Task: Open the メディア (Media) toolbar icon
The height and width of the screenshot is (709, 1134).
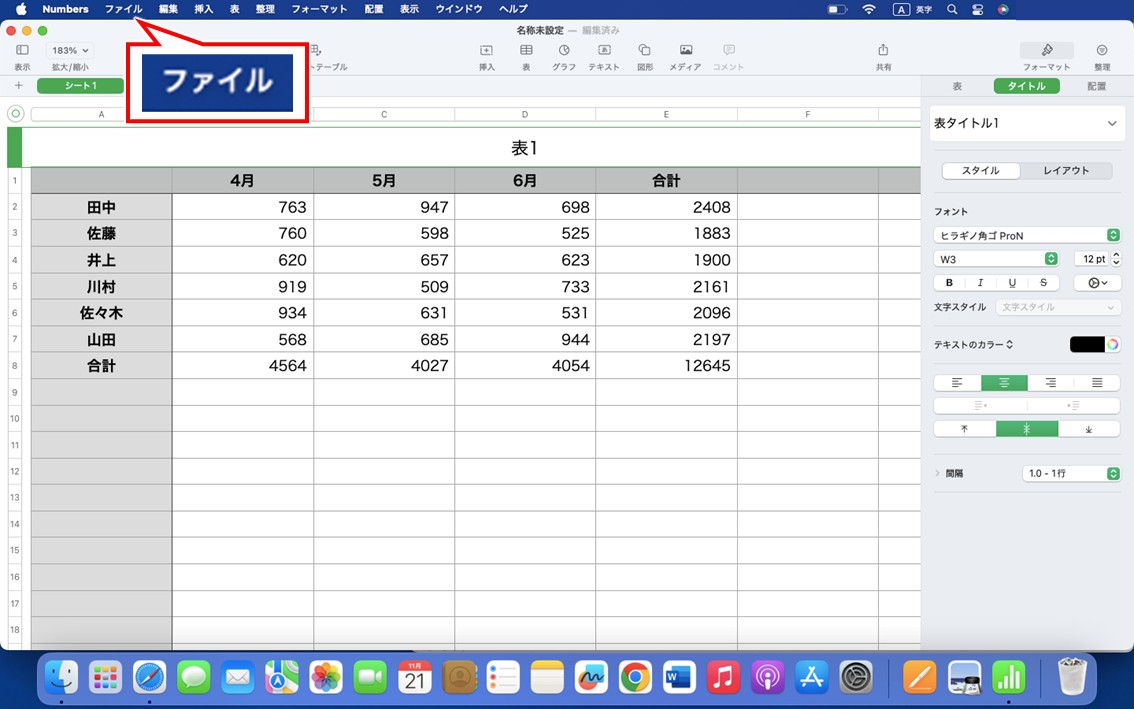Action: pyautogui.click(x=684, y=52)
